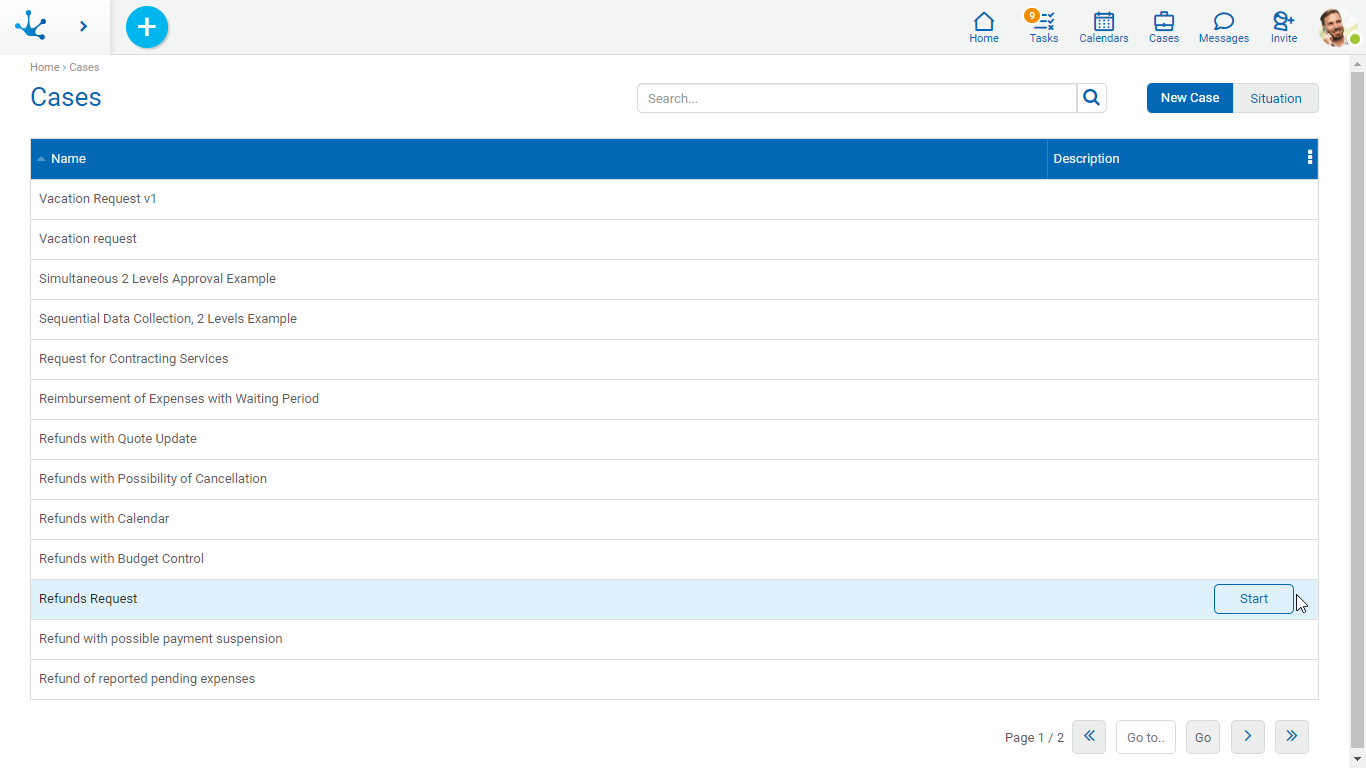Click the app logo in top-left corner
The image size is (1366, 768).
point(32,26)
